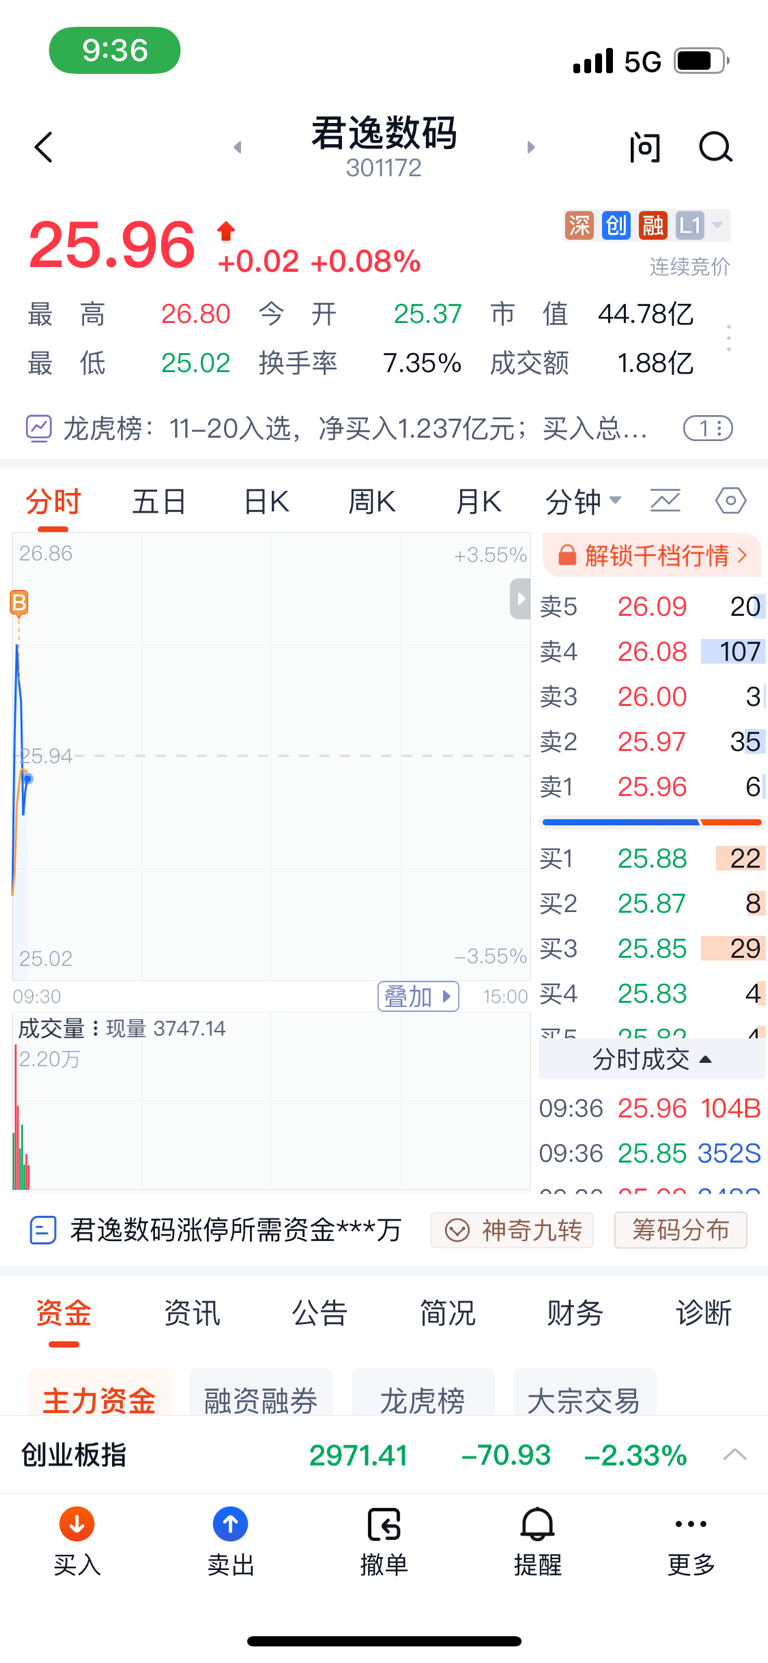Open the 筹码分布 button
Viewport: 768px width, 1663px height.
tap(680, 1230)
